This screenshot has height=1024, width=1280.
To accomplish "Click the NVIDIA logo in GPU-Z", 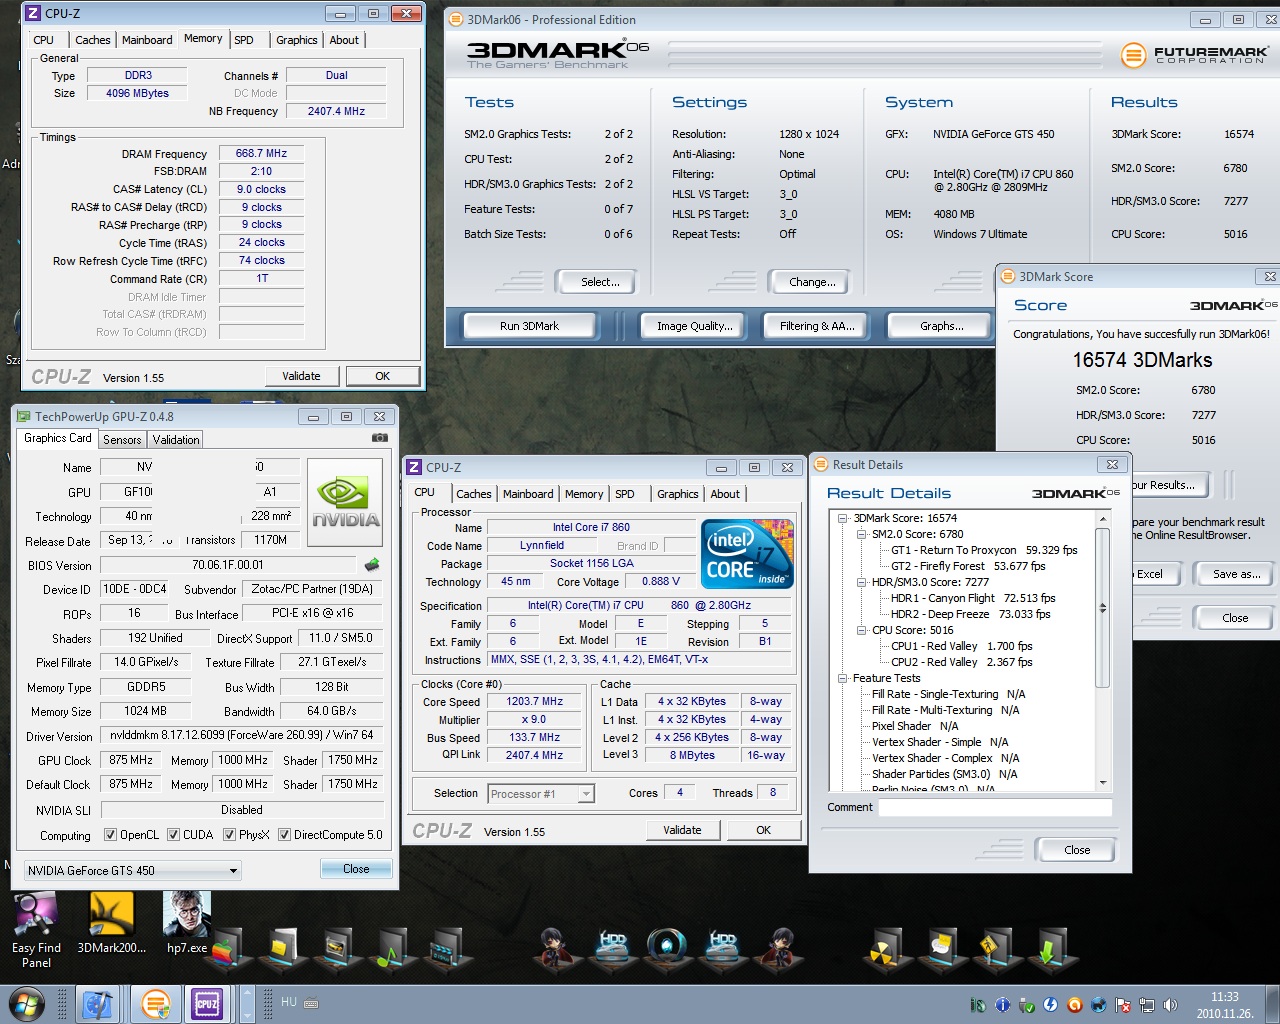I will [x=345, y=502].
